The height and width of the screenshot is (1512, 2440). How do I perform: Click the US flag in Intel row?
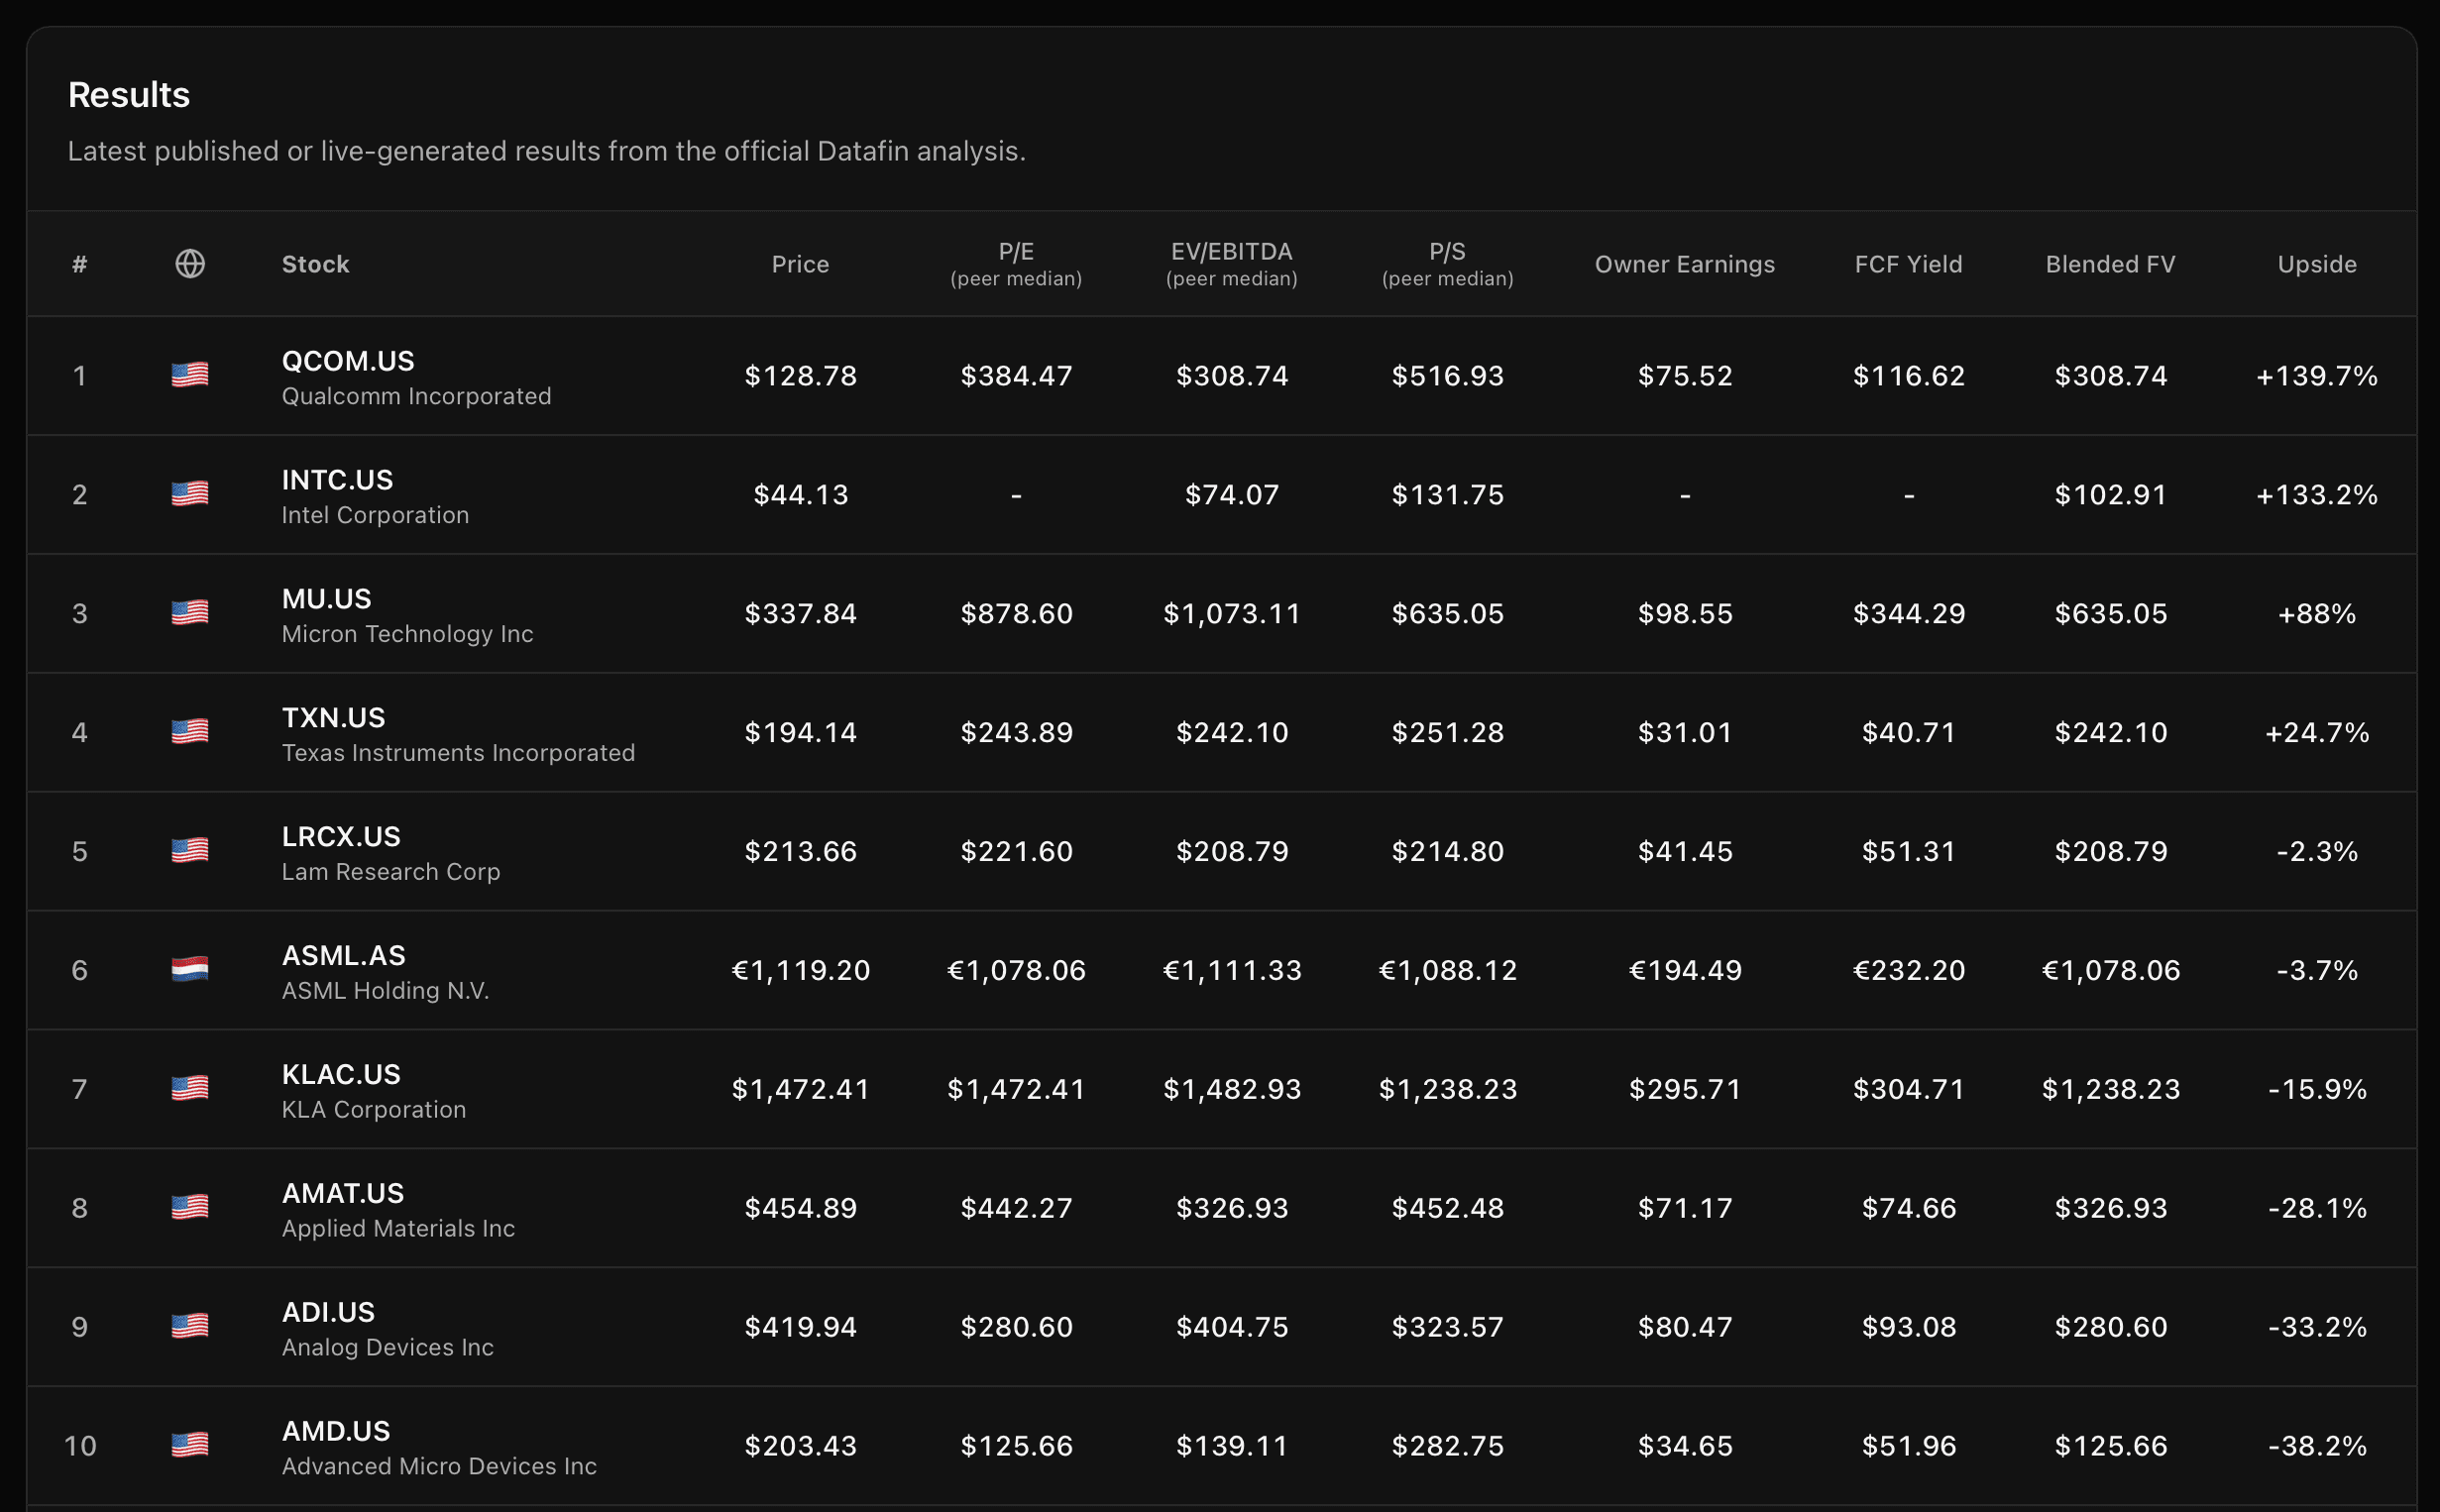coord(190,494)
